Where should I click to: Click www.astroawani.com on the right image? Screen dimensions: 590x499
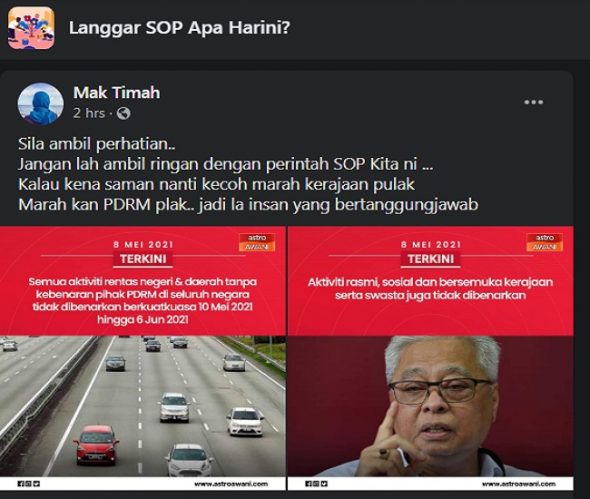point(519,484)
